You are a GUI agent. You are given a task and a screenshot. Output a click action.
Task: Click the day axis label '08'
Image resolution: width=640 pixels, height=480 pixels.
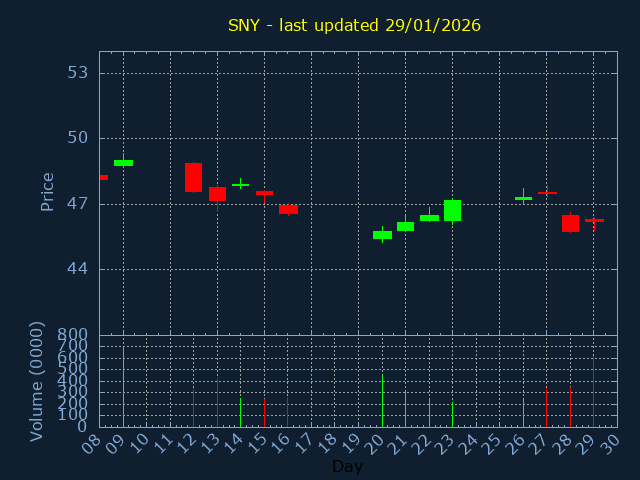(91, 444)
